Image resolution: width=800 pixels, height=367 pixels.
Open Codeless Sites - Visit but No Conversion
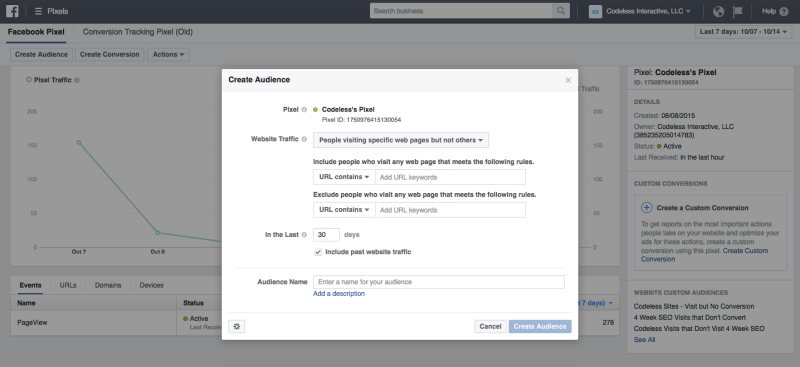[x=694, y=307]
